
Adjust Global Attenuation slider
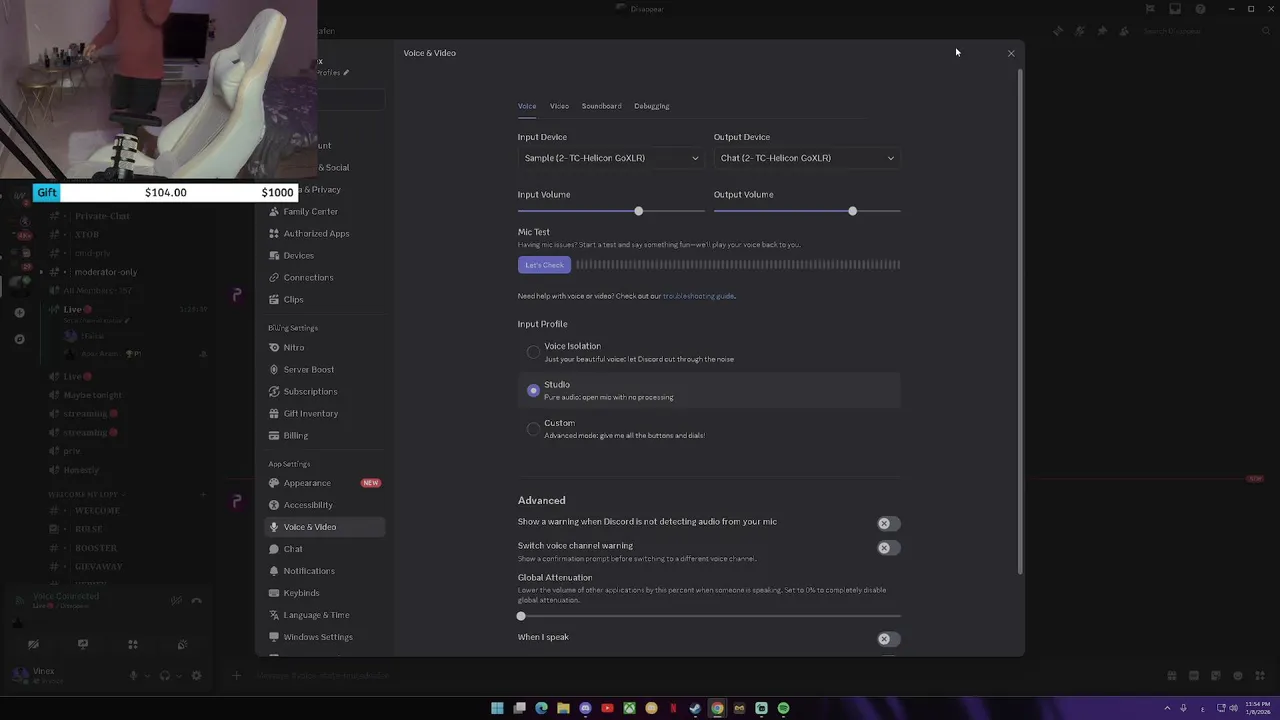[521, 616]
